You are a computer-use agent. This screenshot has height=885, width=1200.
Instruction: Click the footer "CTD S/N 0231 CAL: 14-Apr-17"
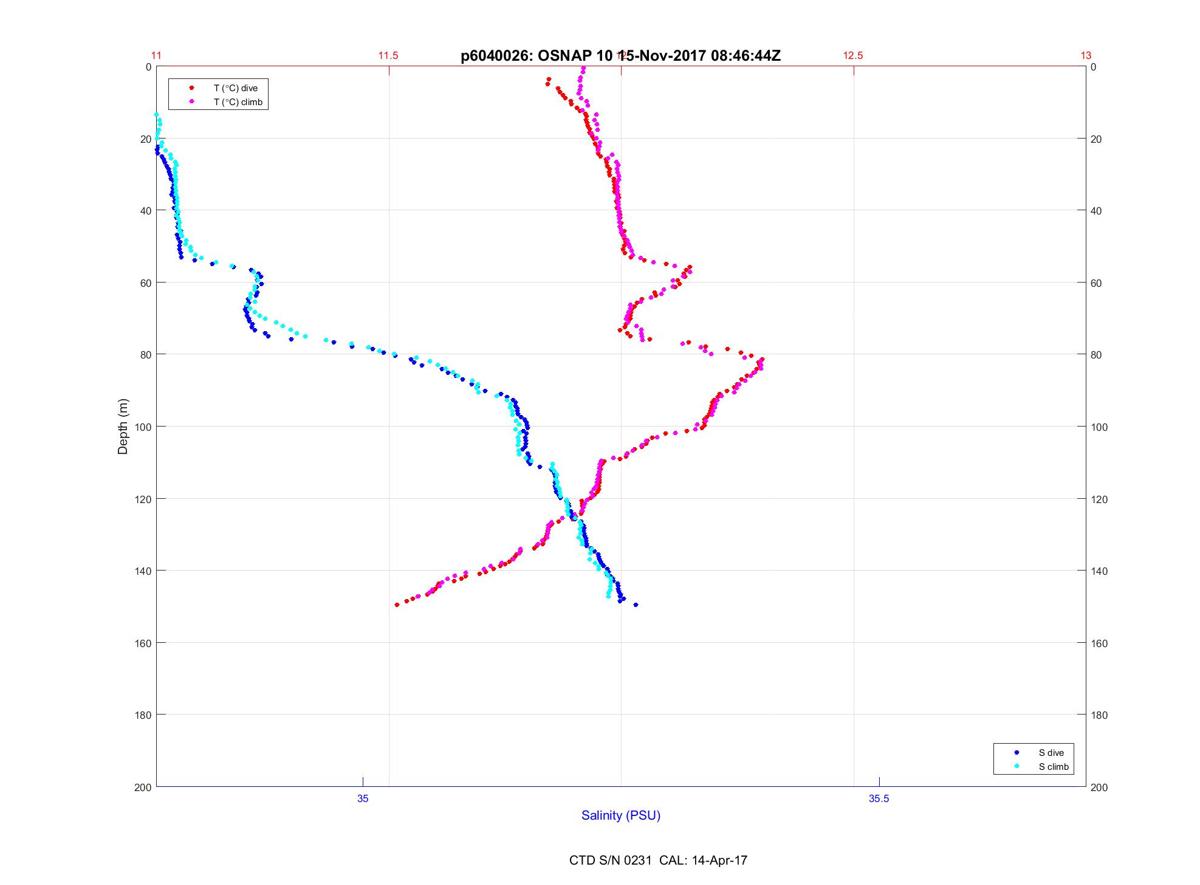point(657,859)
